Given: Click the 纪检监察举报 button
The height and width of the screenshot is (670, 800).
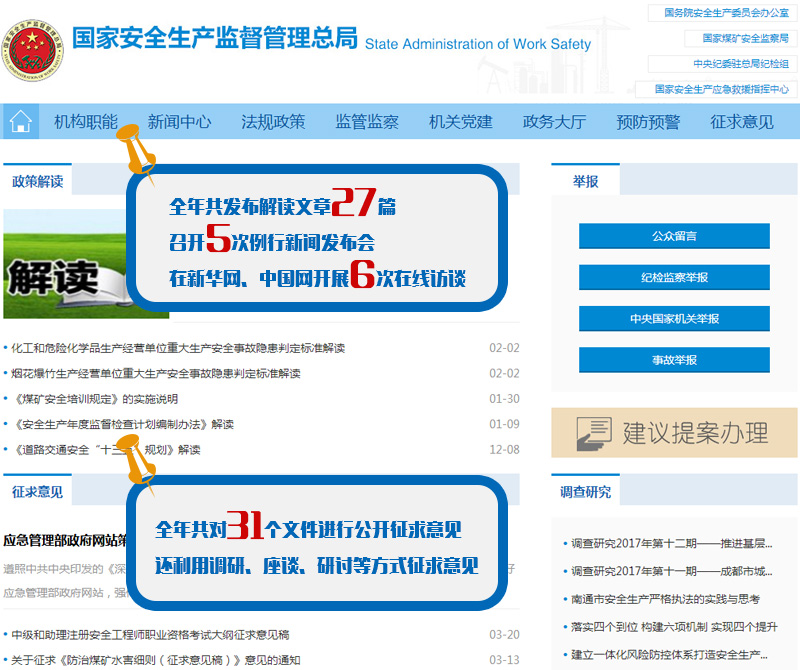Looking at the screenshot, I should click(674, 277).
